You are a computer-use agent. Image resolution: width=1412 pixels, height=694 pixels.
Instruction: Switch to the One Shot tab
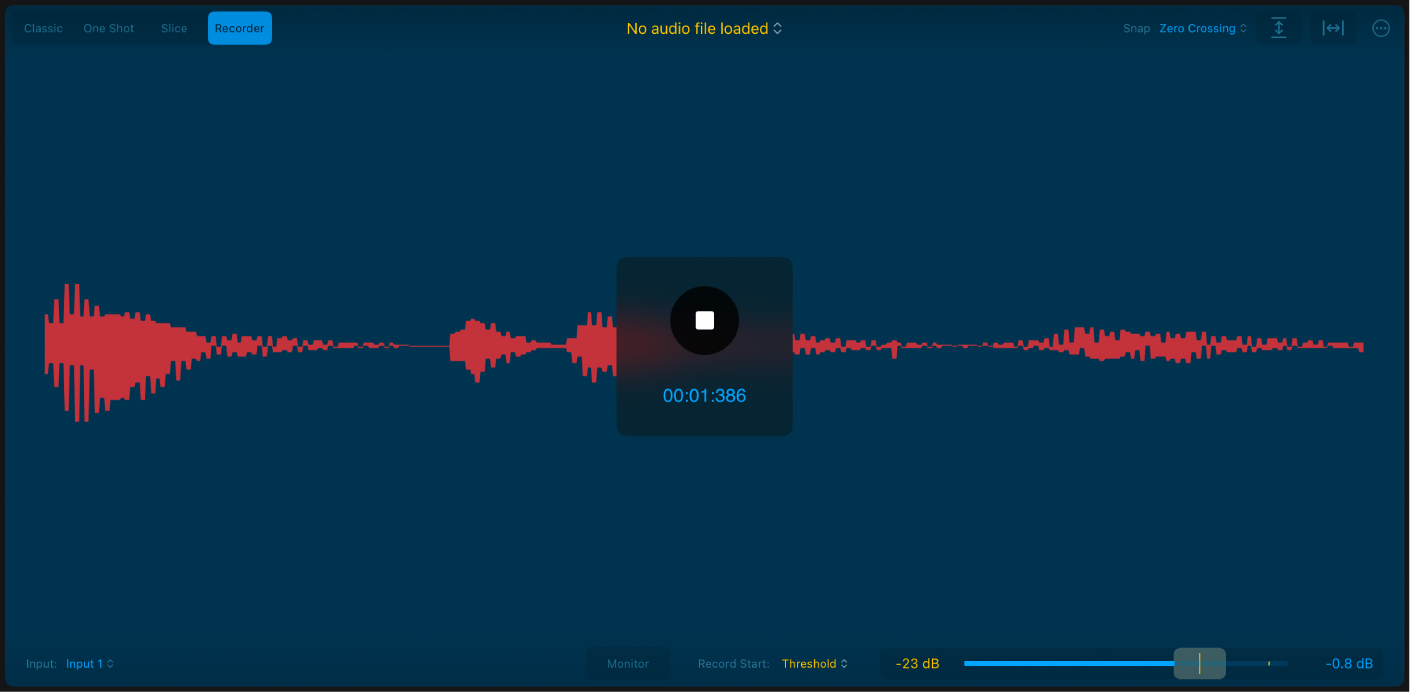(x=108, y=28)
